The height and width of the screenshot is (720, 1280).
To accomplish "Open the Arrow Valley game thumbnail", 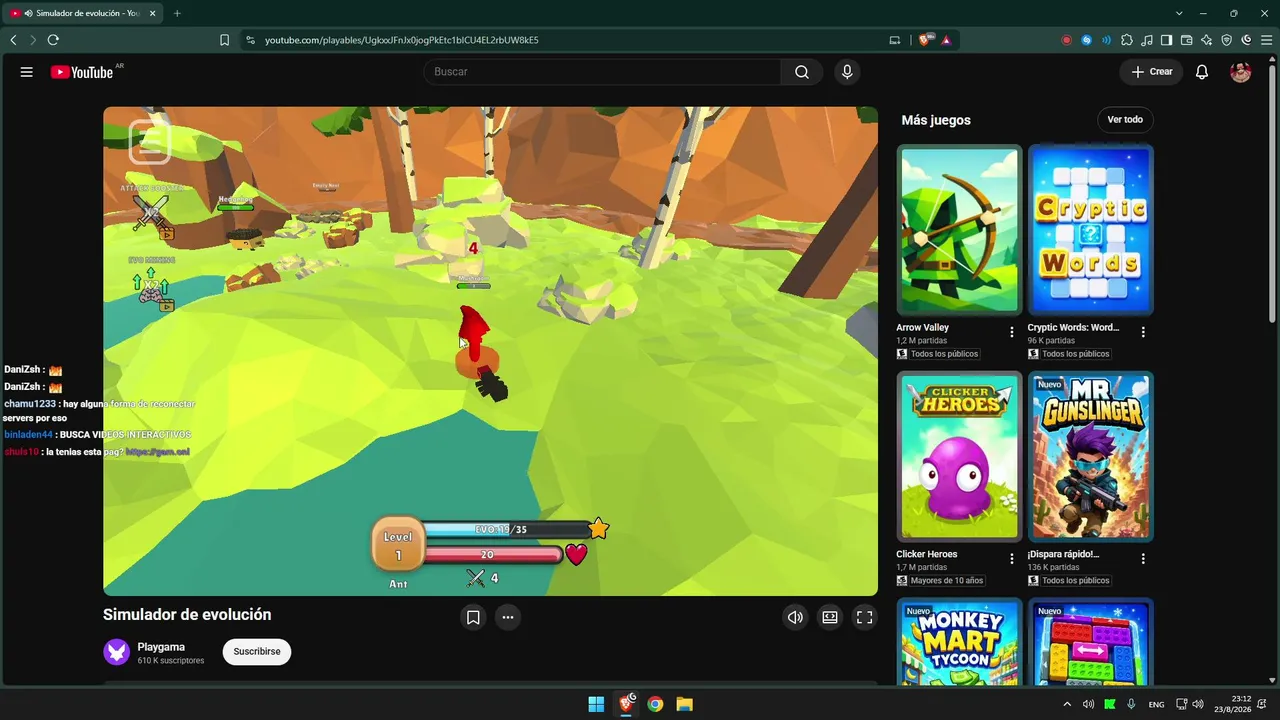I will point(959,230).
